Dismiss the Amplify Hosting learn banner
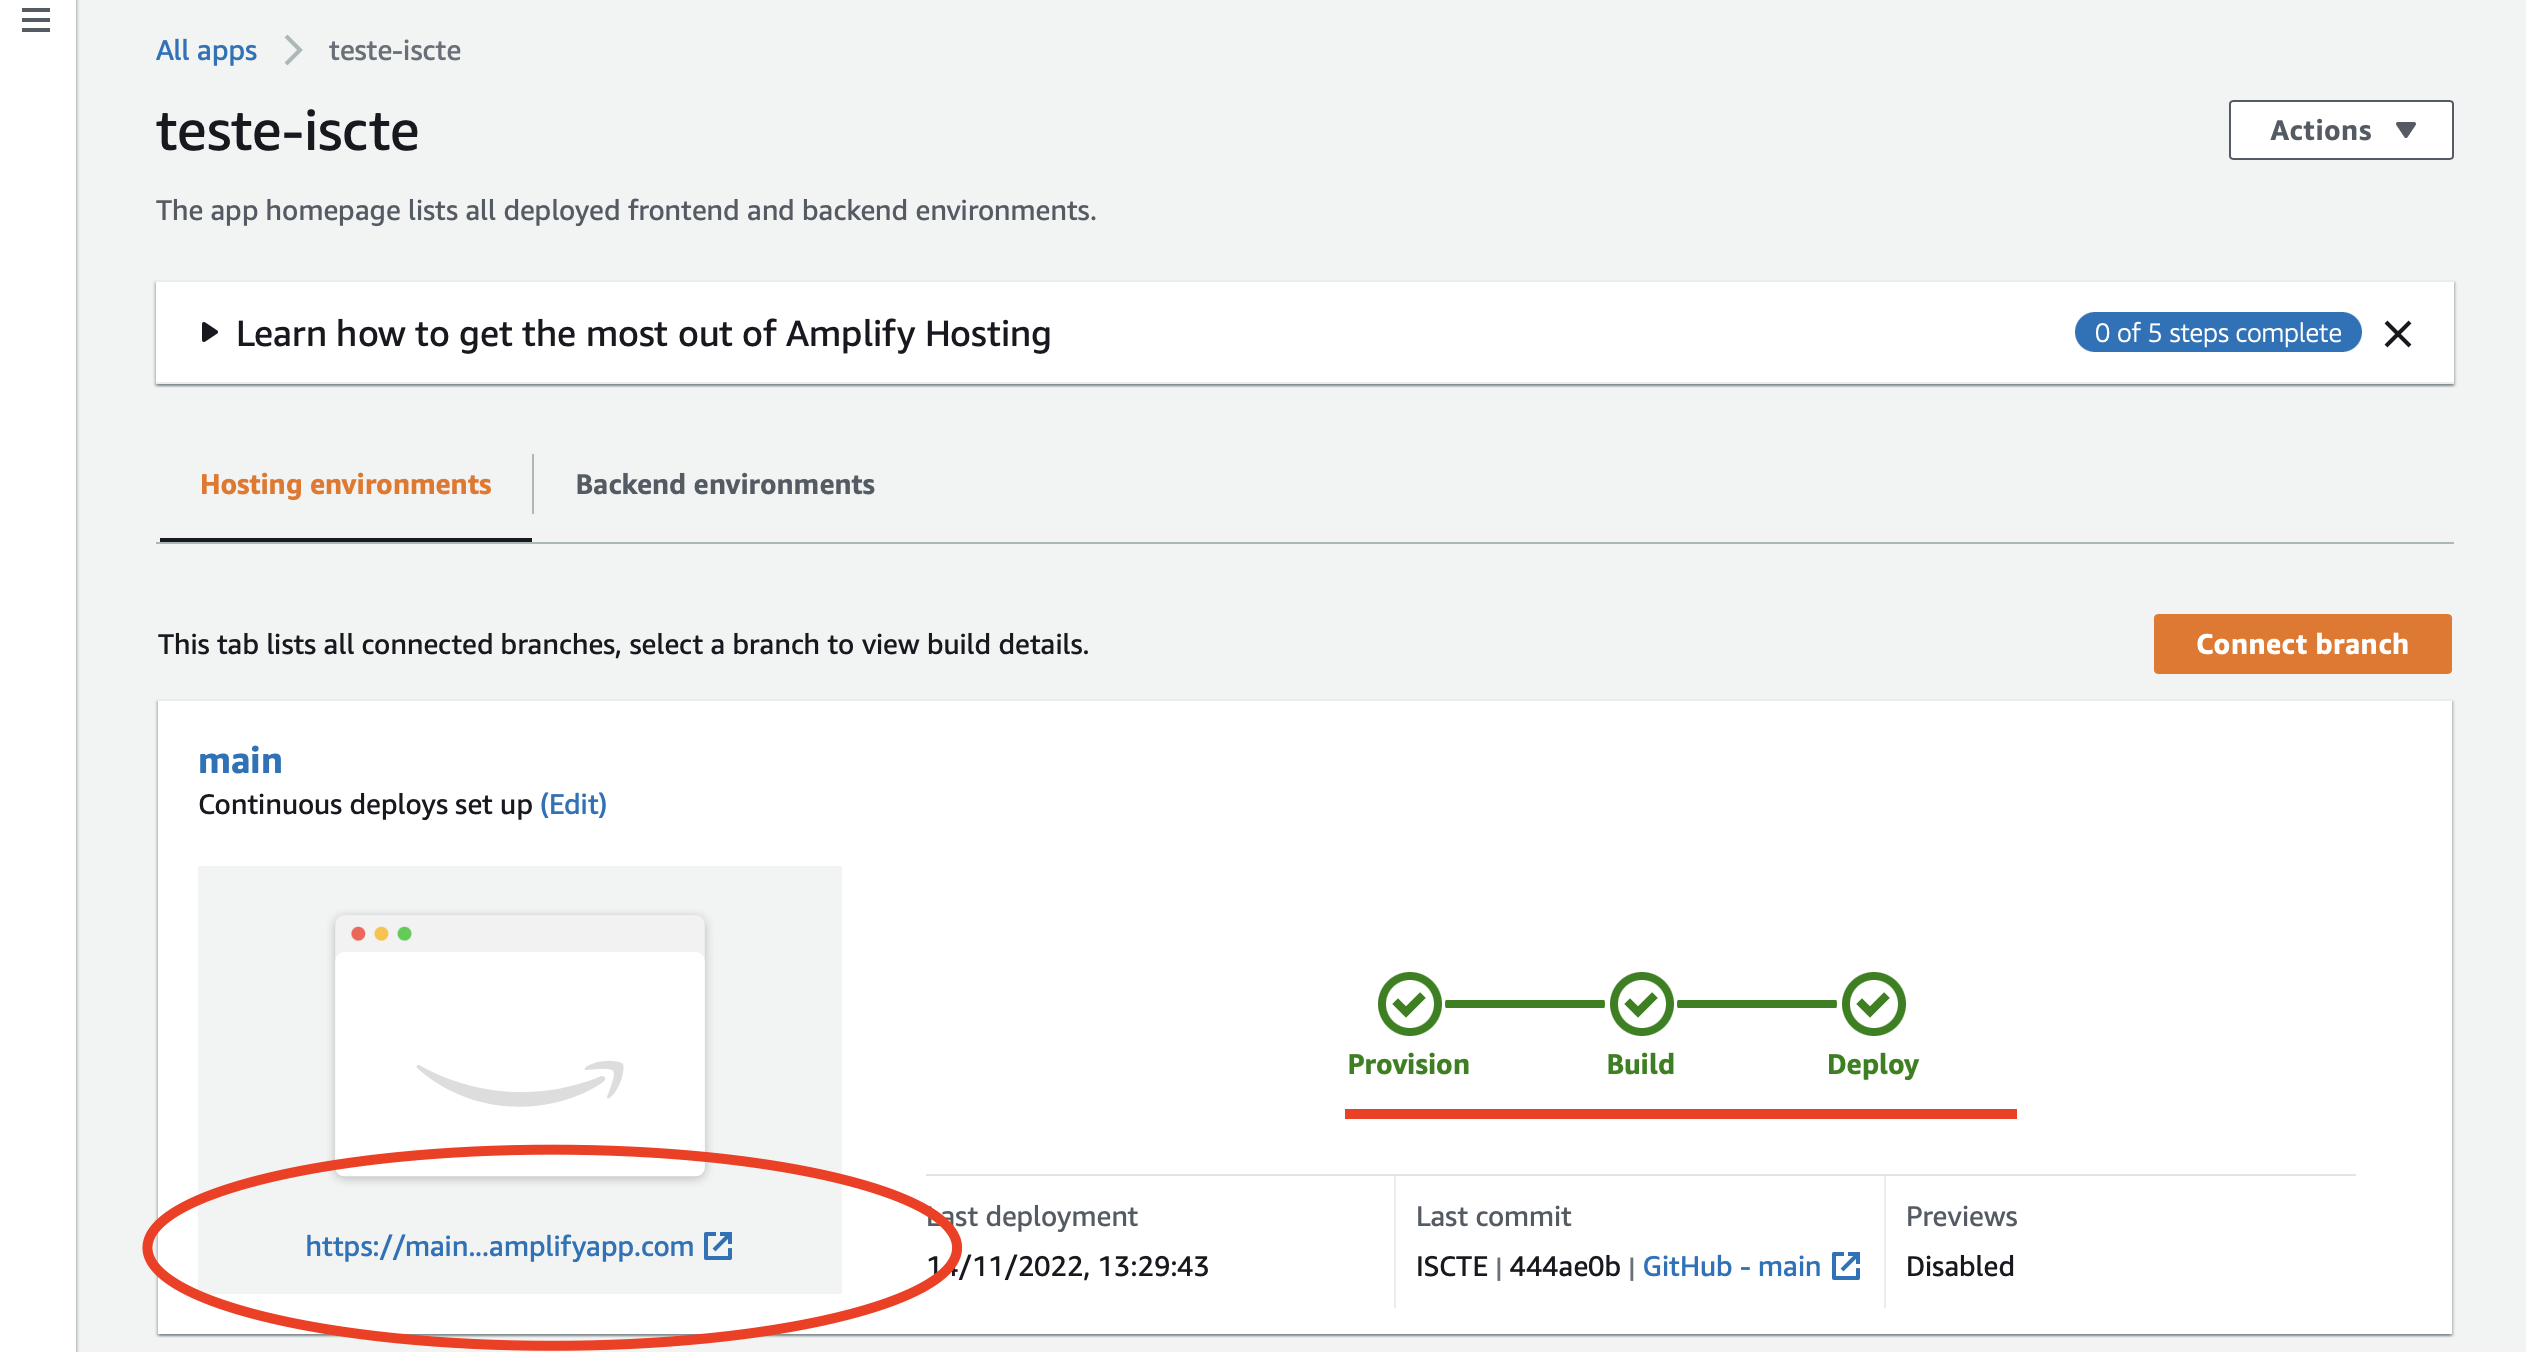 pos(2398,334)
